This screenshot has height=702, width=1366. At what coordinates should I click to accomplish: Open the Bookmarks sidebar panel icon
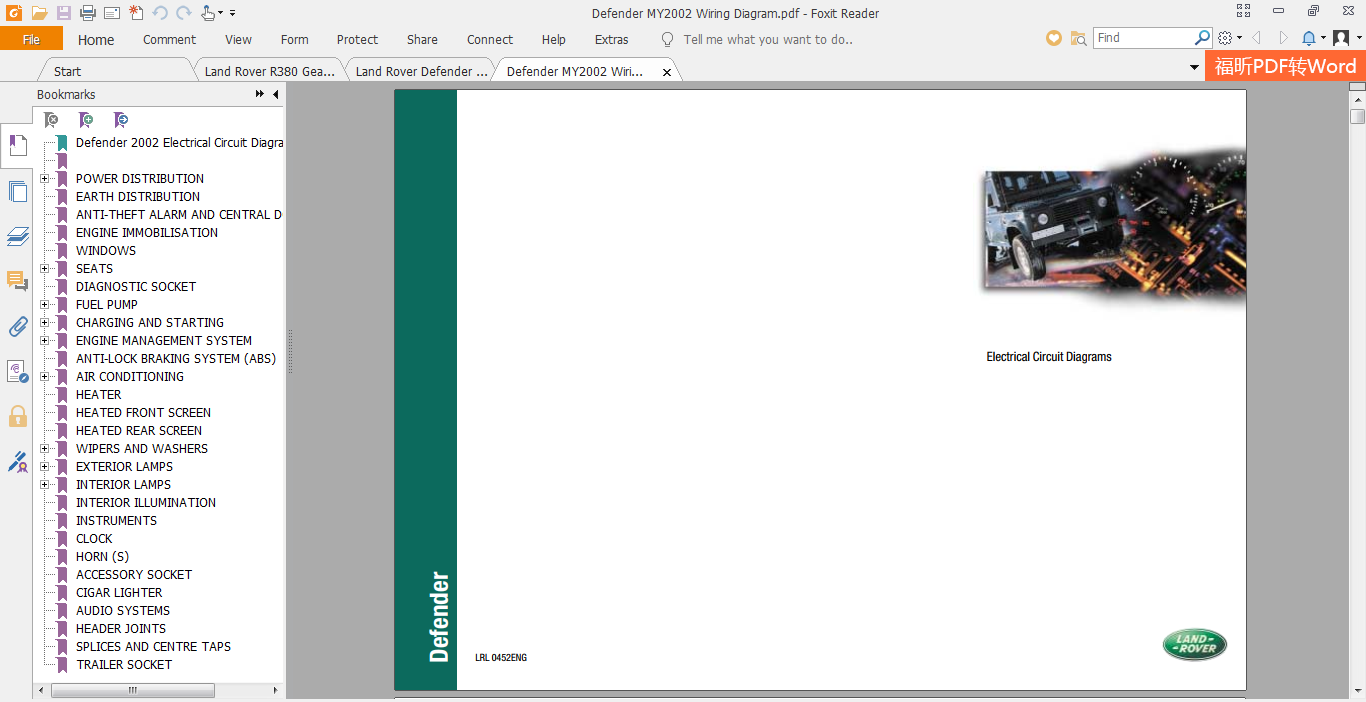(x=17, y=146)
